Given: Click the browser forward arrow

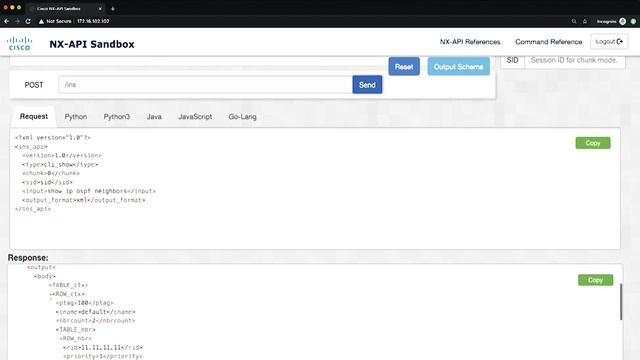Looking at the screenshot, I should [x=17, y=21].
